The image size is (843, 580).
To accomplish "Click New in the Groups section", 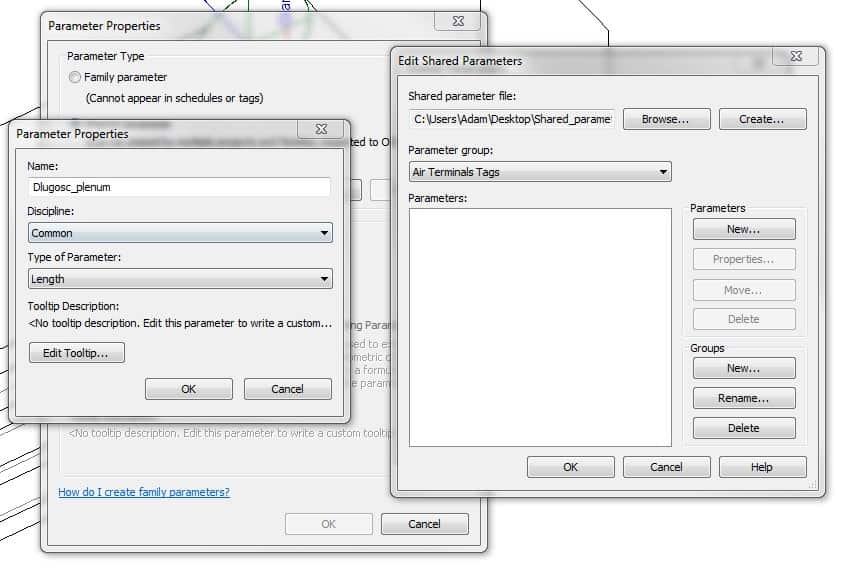I will tap(744, 368).
